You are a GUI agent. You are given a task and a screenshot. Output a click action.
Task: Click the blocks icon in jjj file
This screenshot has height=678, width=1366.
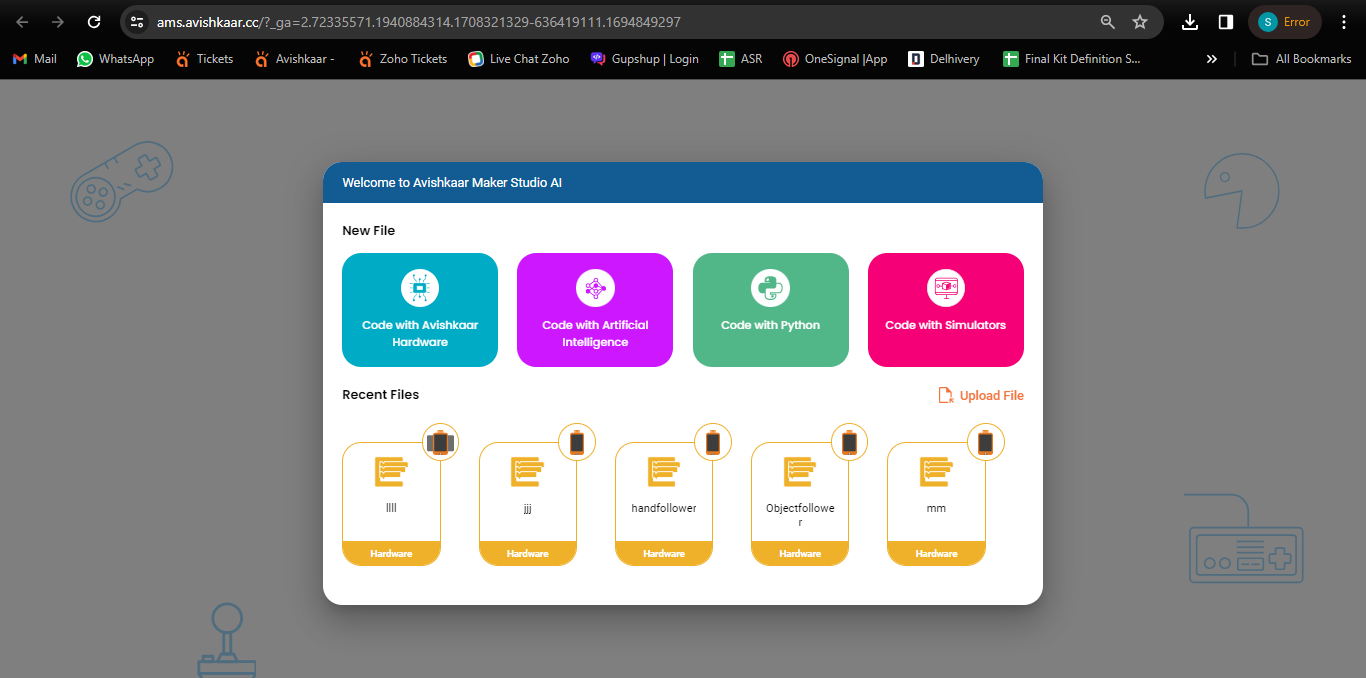pyautogui.click(x=527, y=472)
